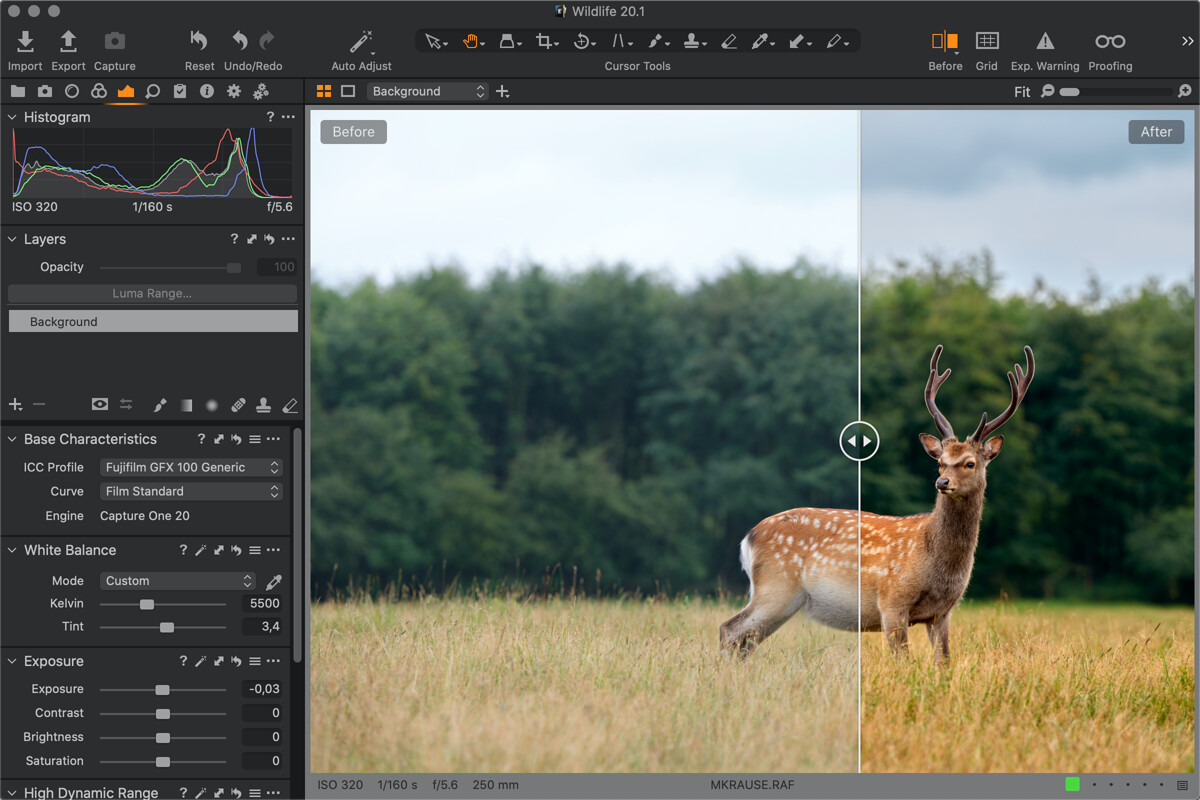Click the before/after split handle
1200x800 pixels.
click(859, 441)
